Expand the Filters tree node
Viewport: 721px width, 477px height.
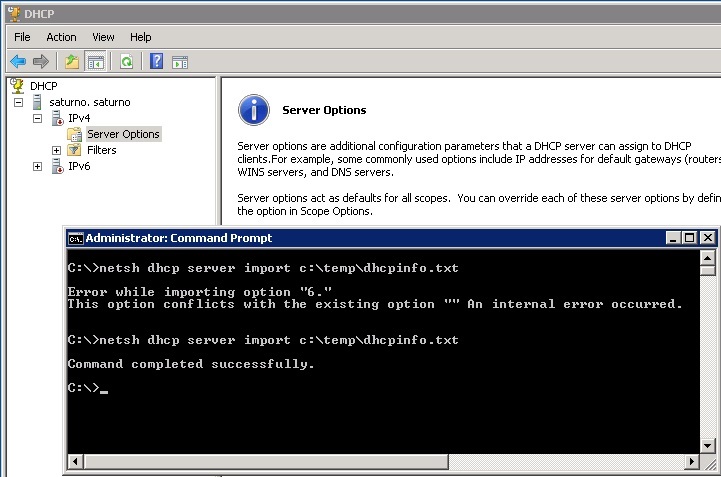(56, 150)
